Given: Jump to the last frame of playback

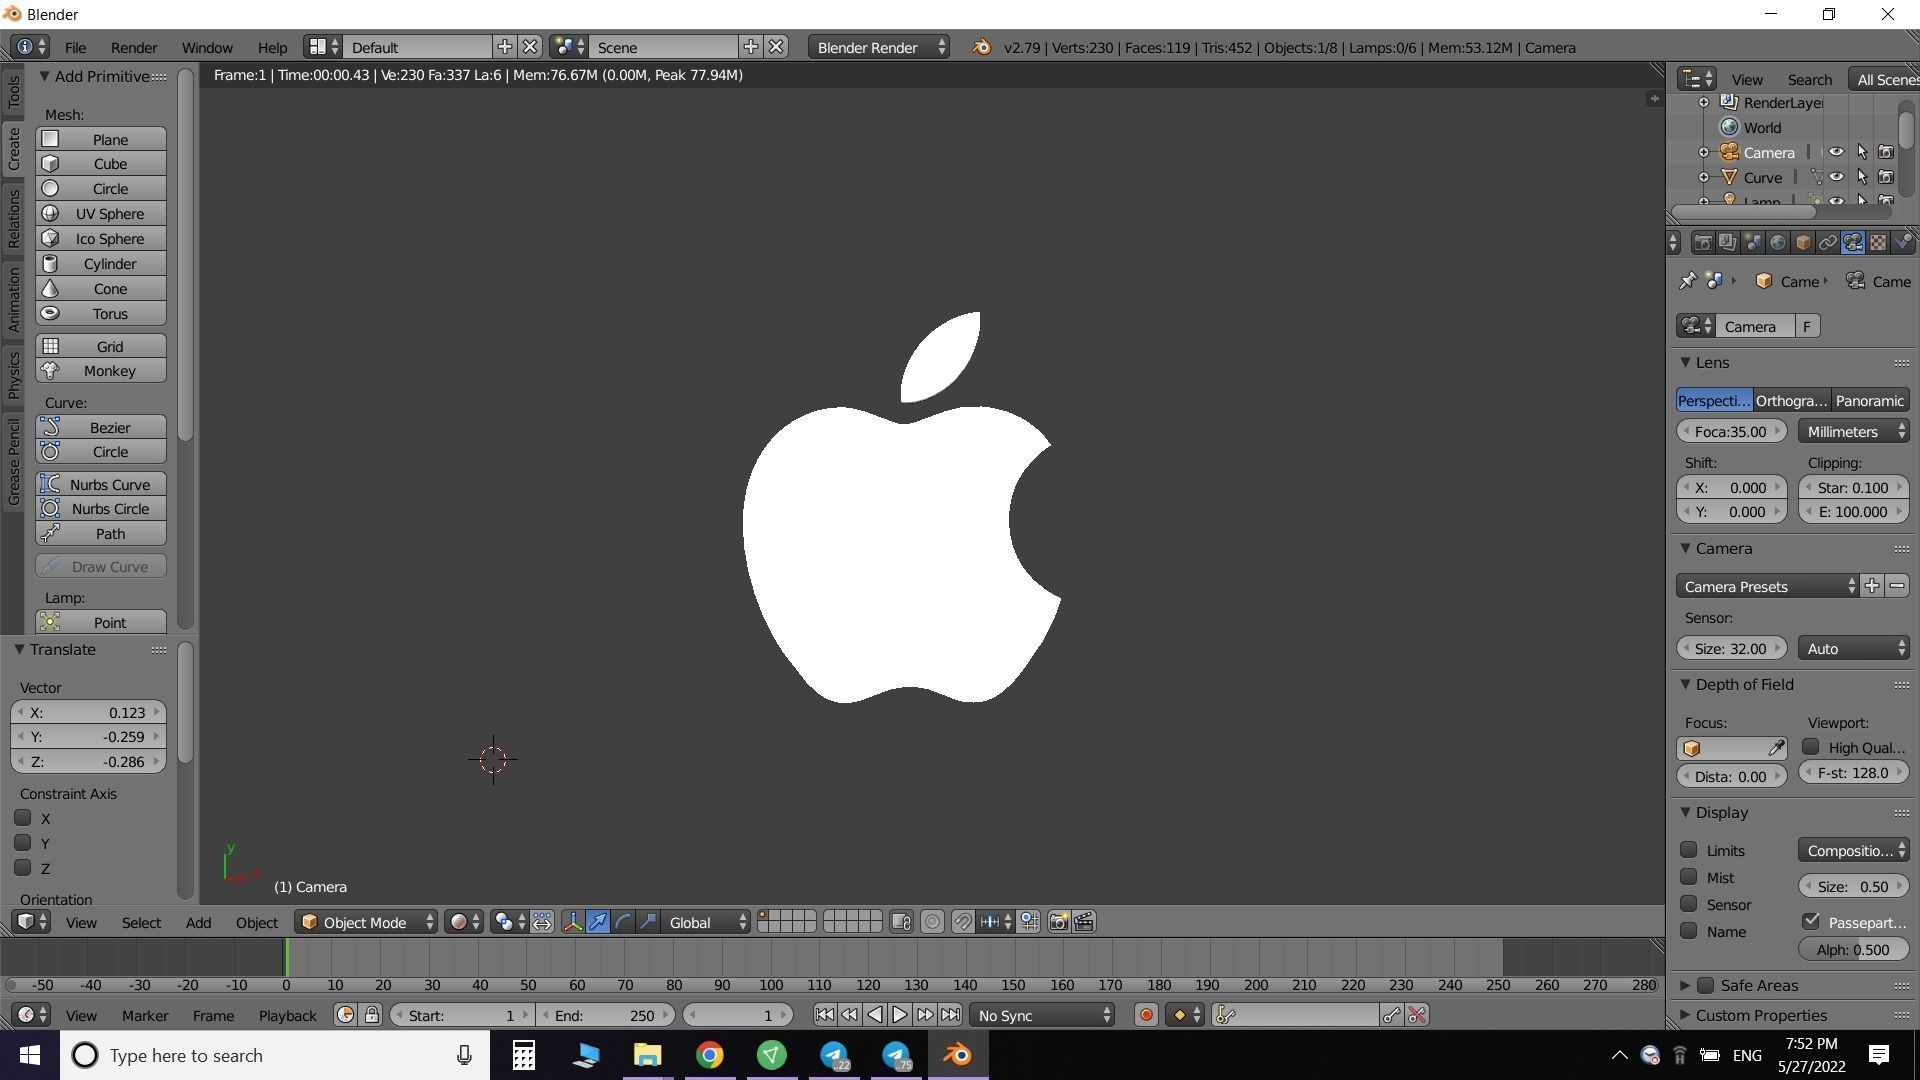Looking at the screenshot, I should (x=950, y=1015).
